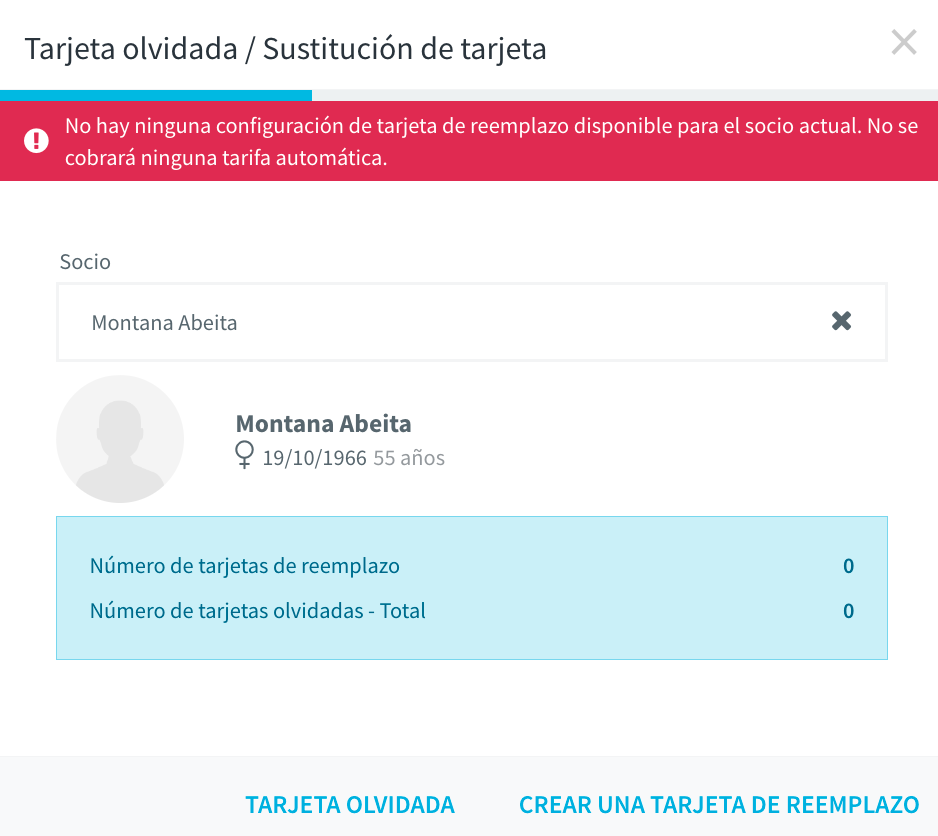Click the blue filled progress bar segment
Image resolution: width=938 pixels, height=836 pixels.
point(156,95)
